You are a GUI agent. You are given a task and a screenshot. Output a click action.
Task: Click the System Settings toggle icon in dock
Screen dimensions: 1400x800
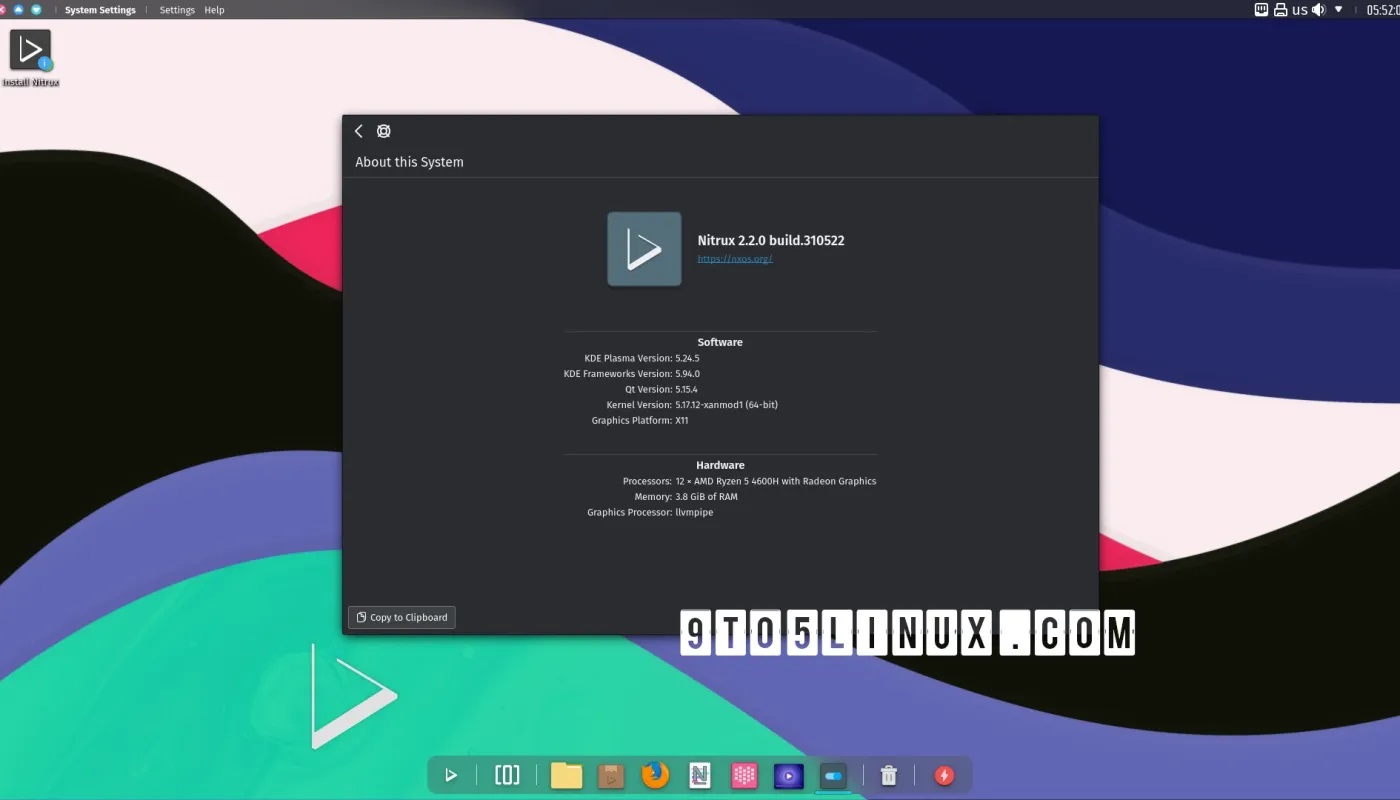click(833, 775)
